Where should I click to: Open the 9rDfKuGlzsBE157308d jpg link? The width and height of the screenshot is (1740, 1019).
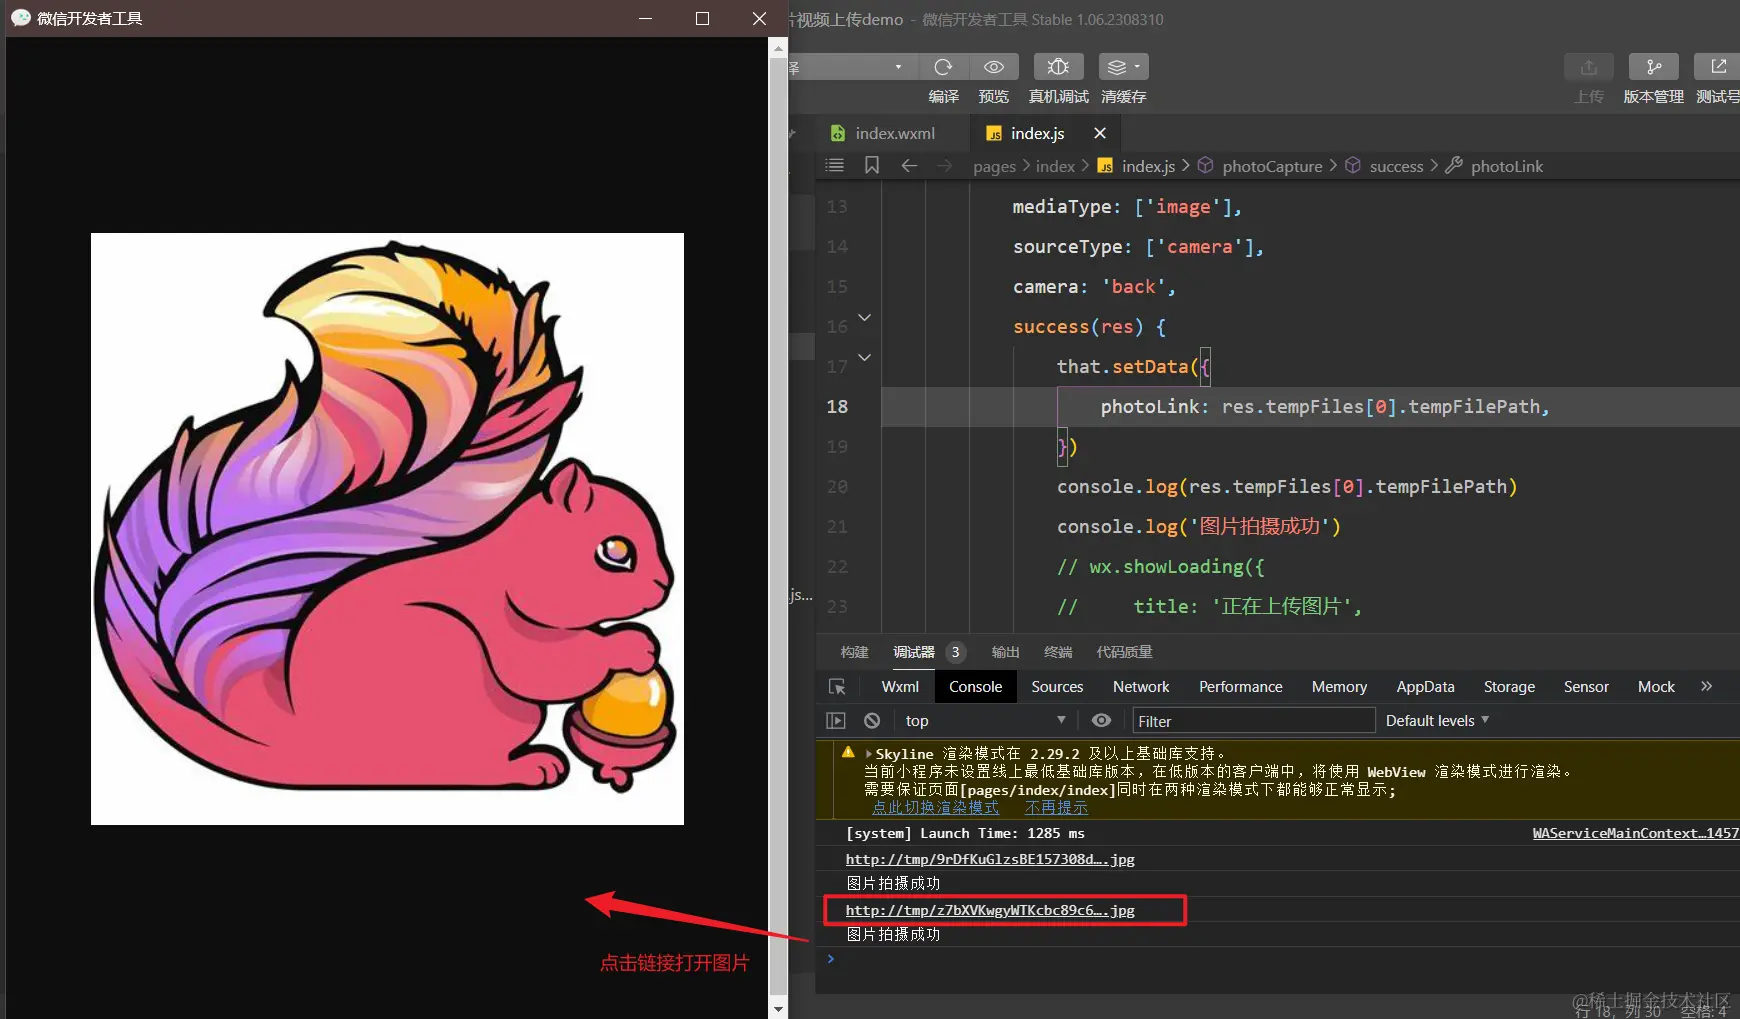[x=990, y=859]
